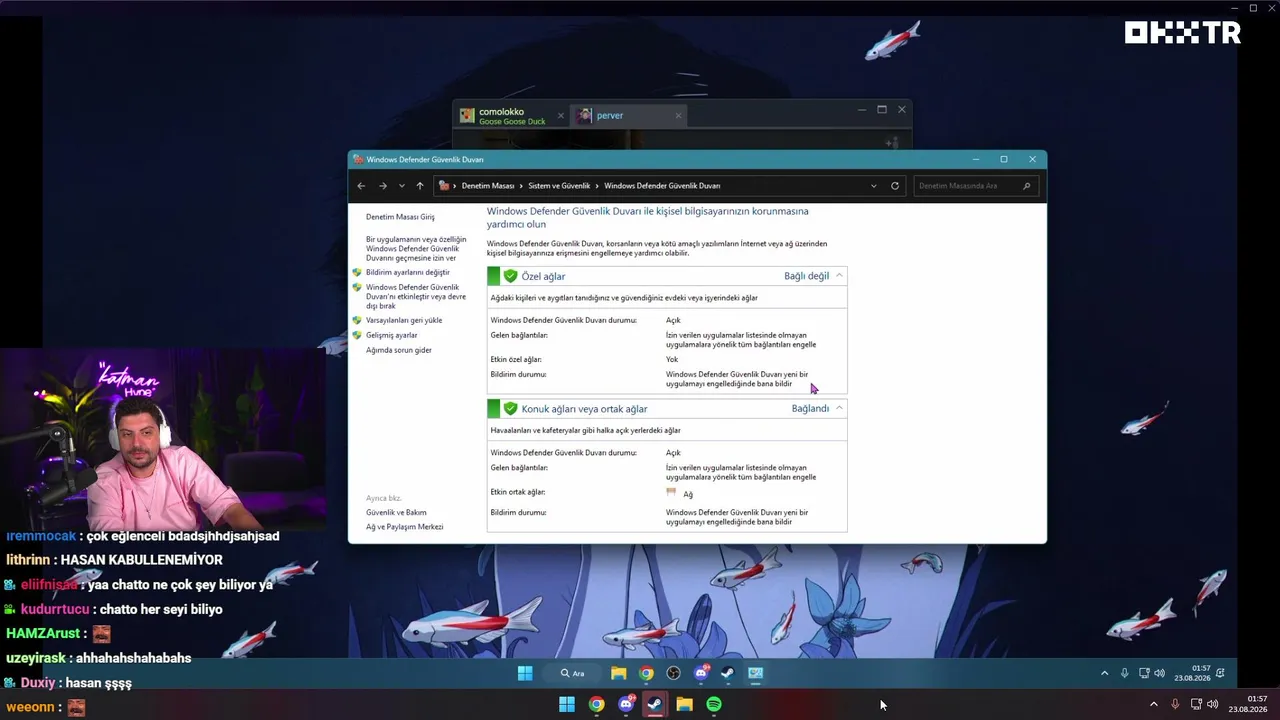Select the Sistem ve Güvenlik breadcrumb
Viewport: 1280px width, 720px height.
click(560, 186)
